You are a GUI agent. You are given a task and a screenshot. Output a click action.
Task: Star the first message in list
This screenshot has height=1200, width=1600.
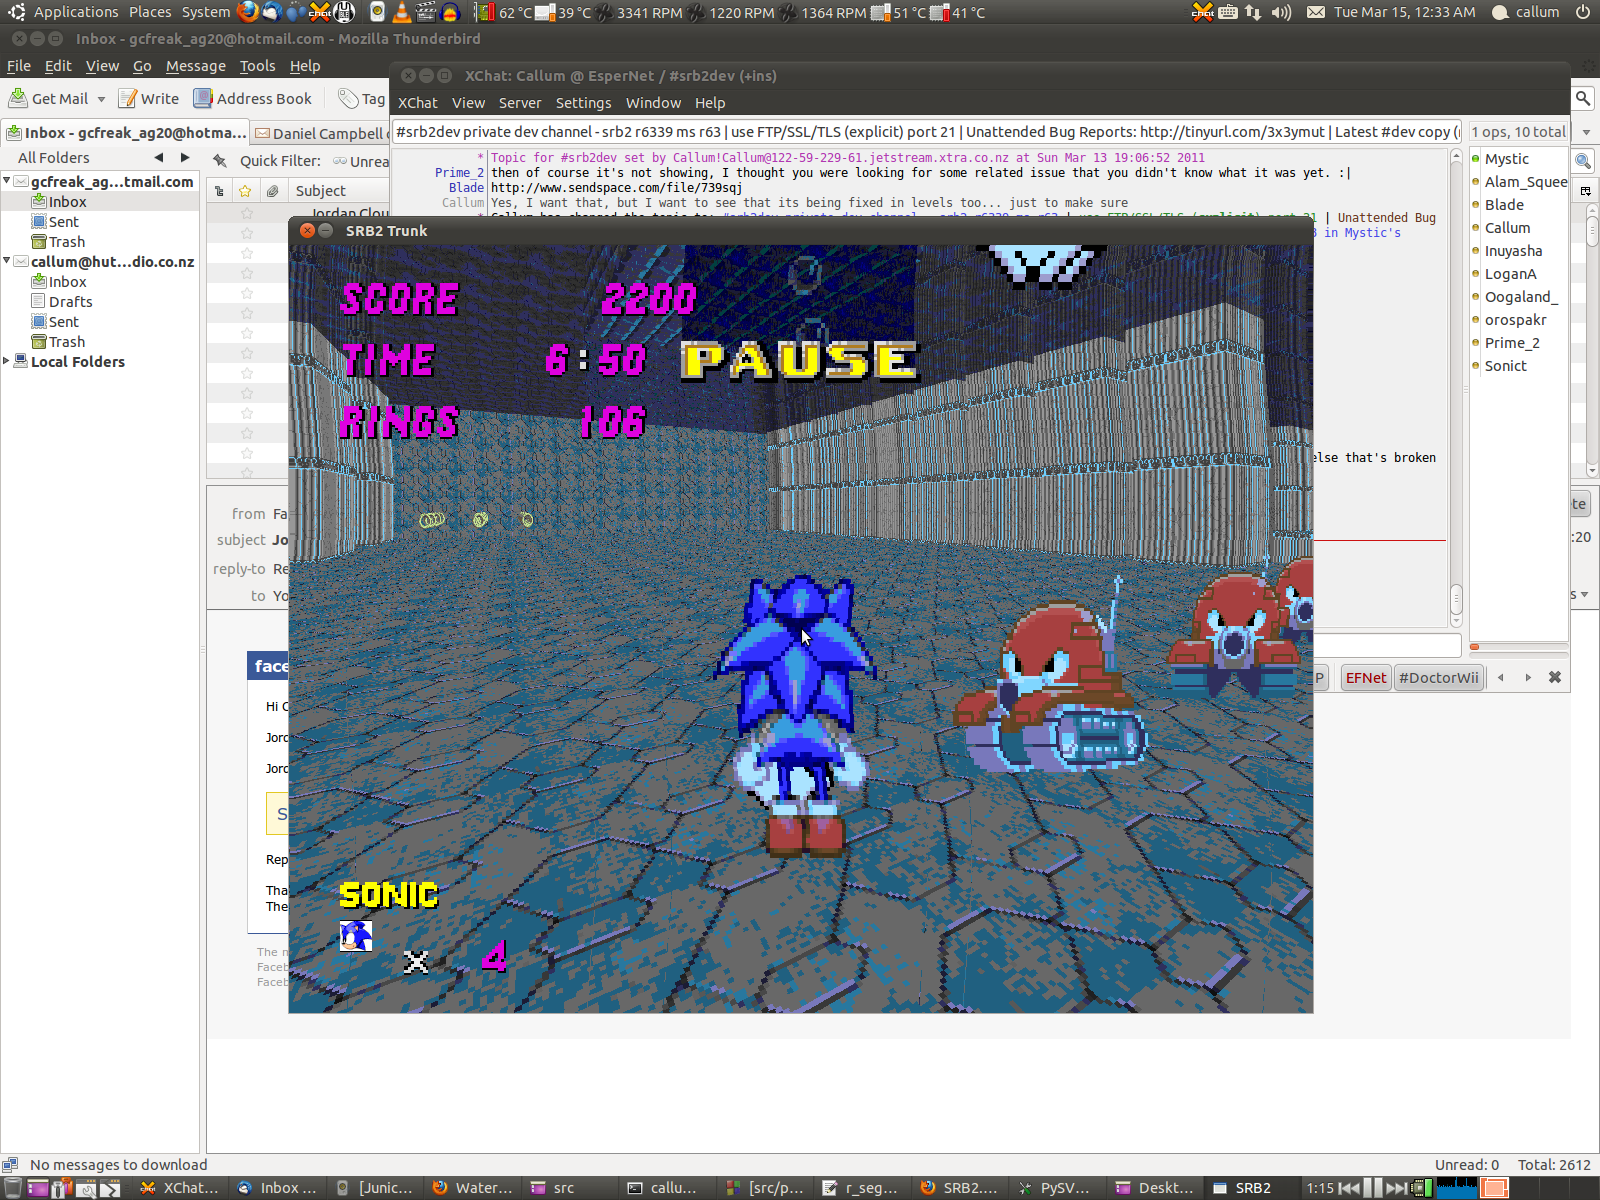click(247, 213)
